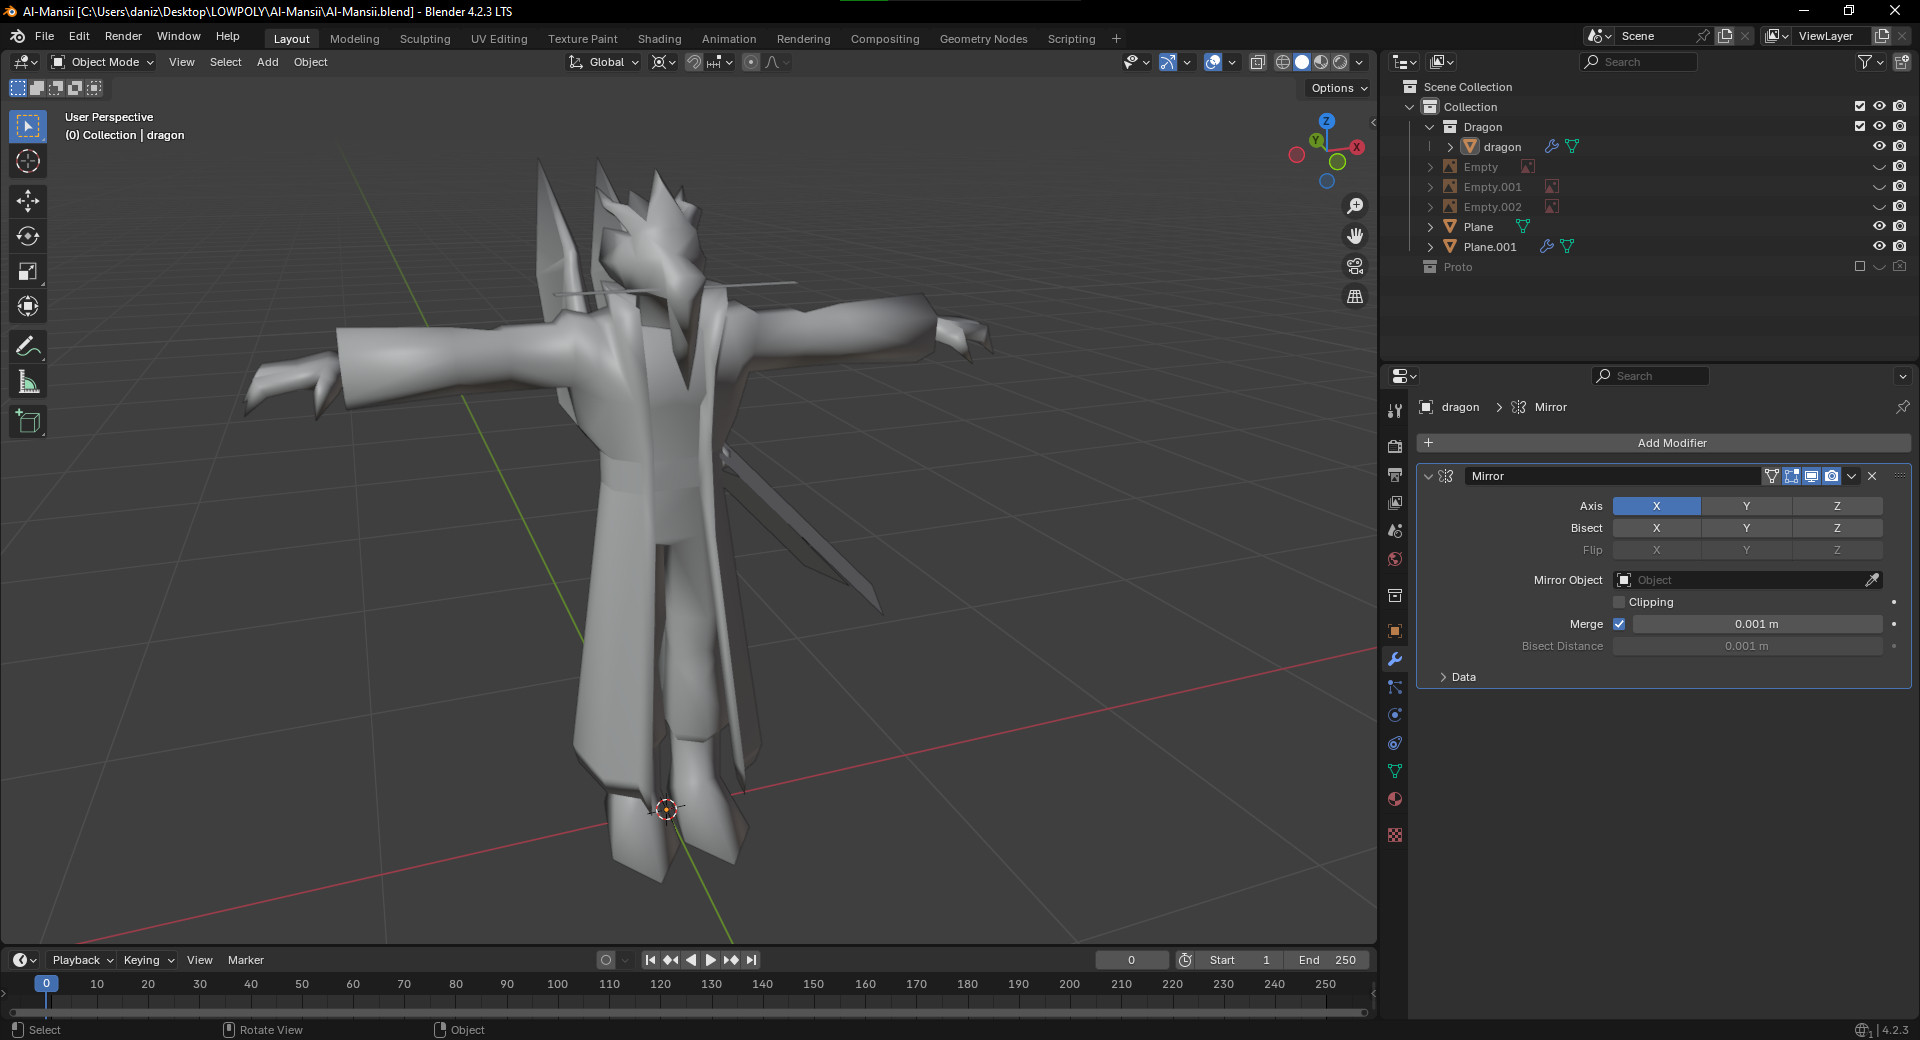The height and width of the screenshot is (1040, 1920).
Task: Open the Render properties tab
Action: (1395, 447)
